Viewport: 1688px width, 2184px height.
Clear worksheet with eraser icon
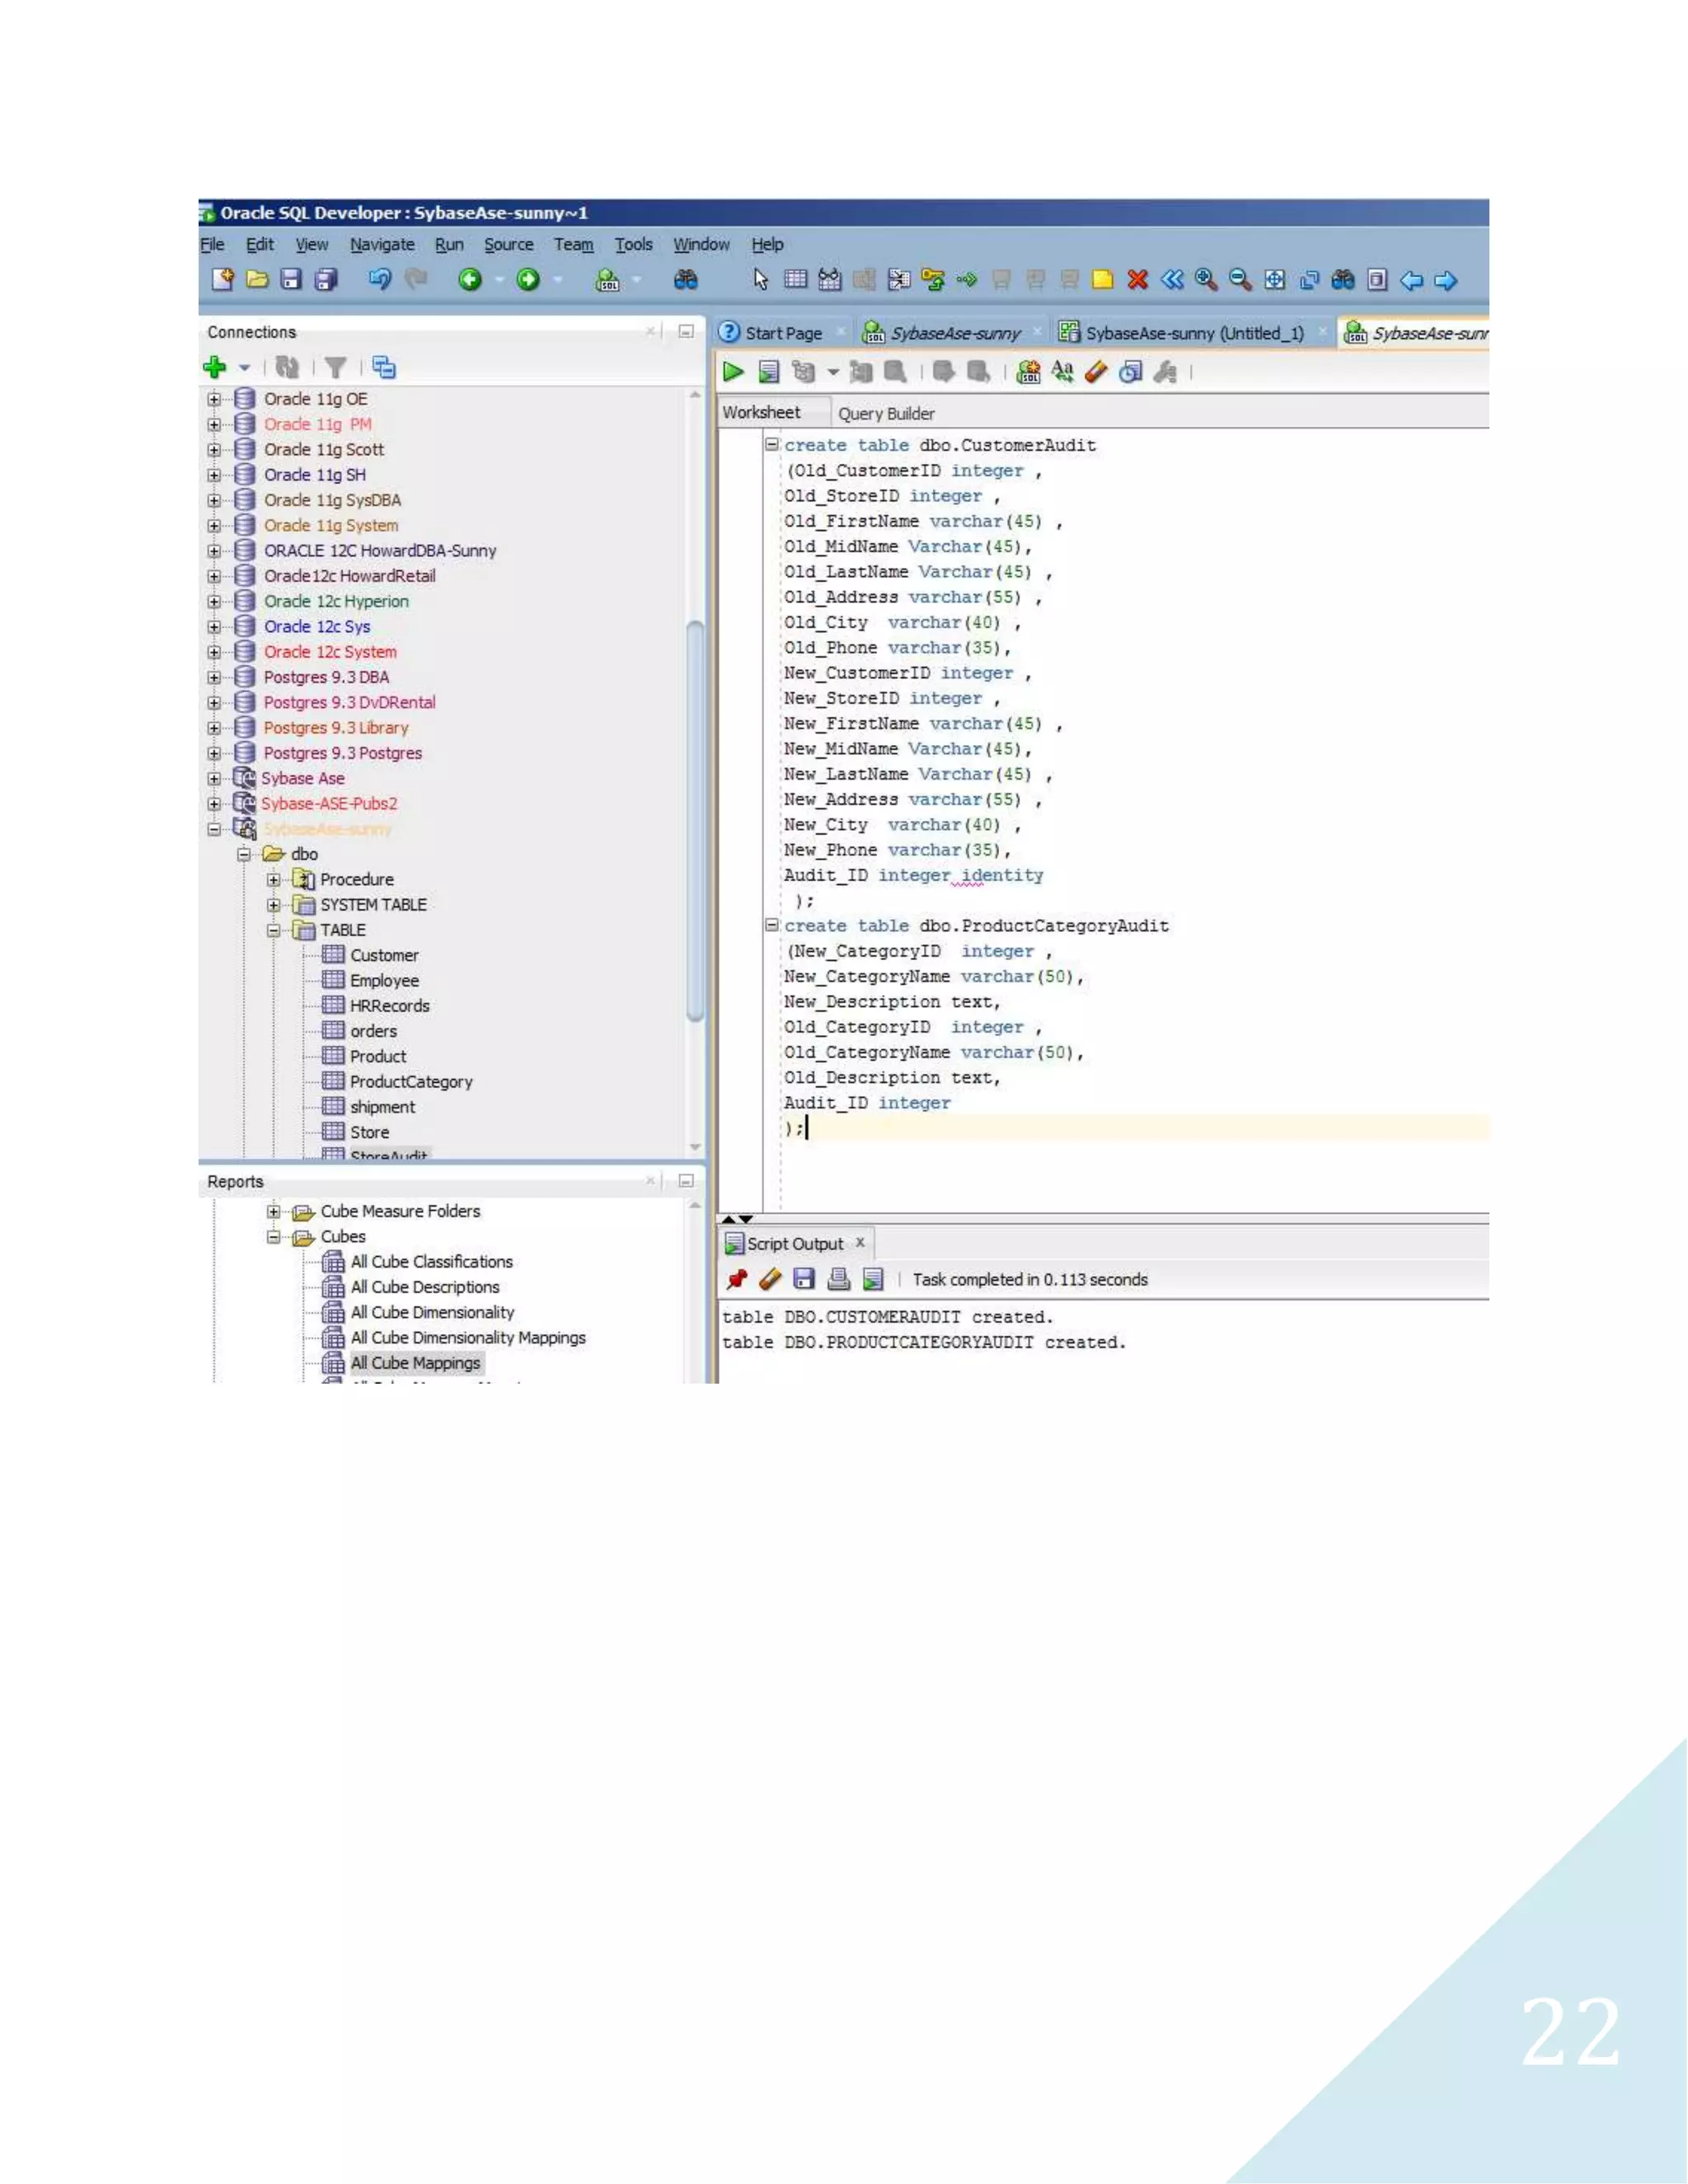1096,372
